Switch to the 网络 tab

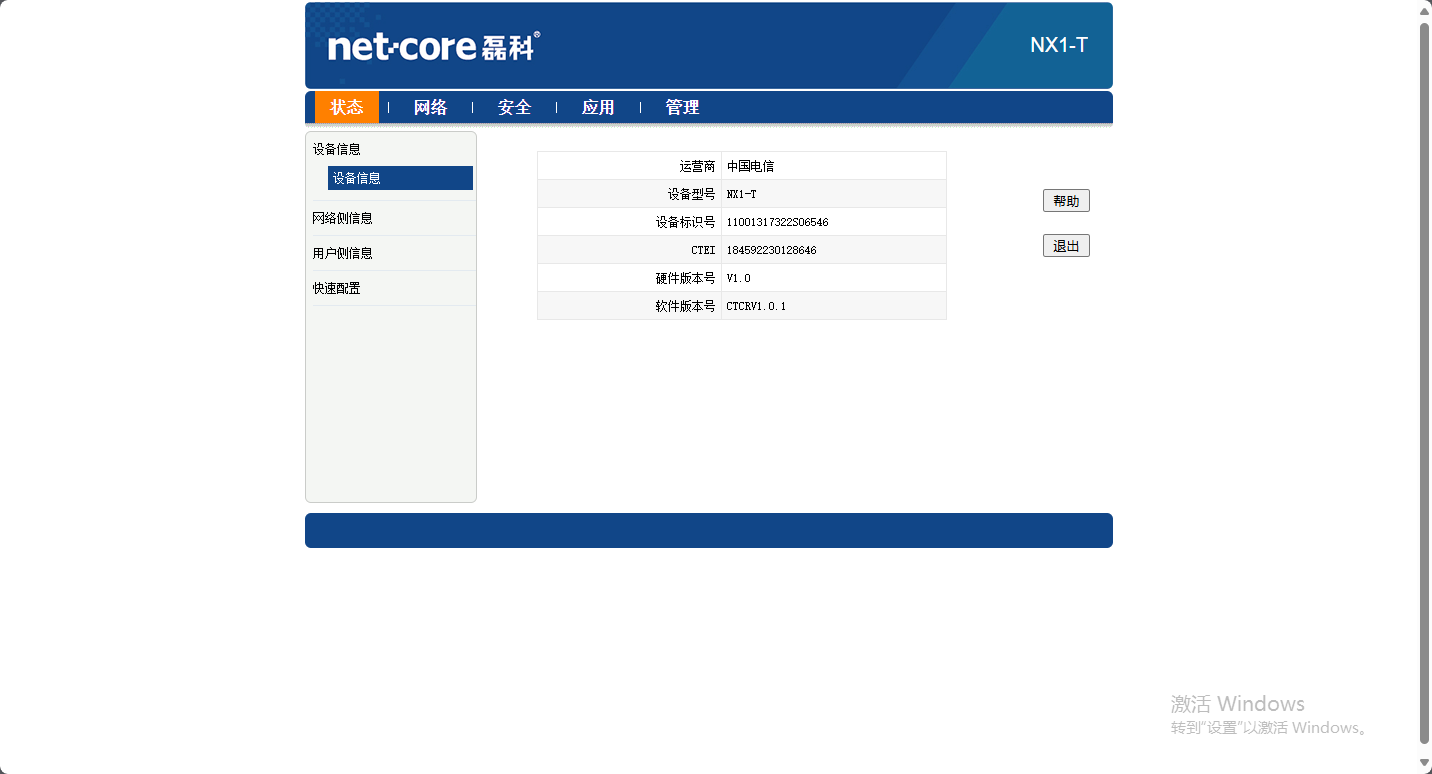point(430,107)
